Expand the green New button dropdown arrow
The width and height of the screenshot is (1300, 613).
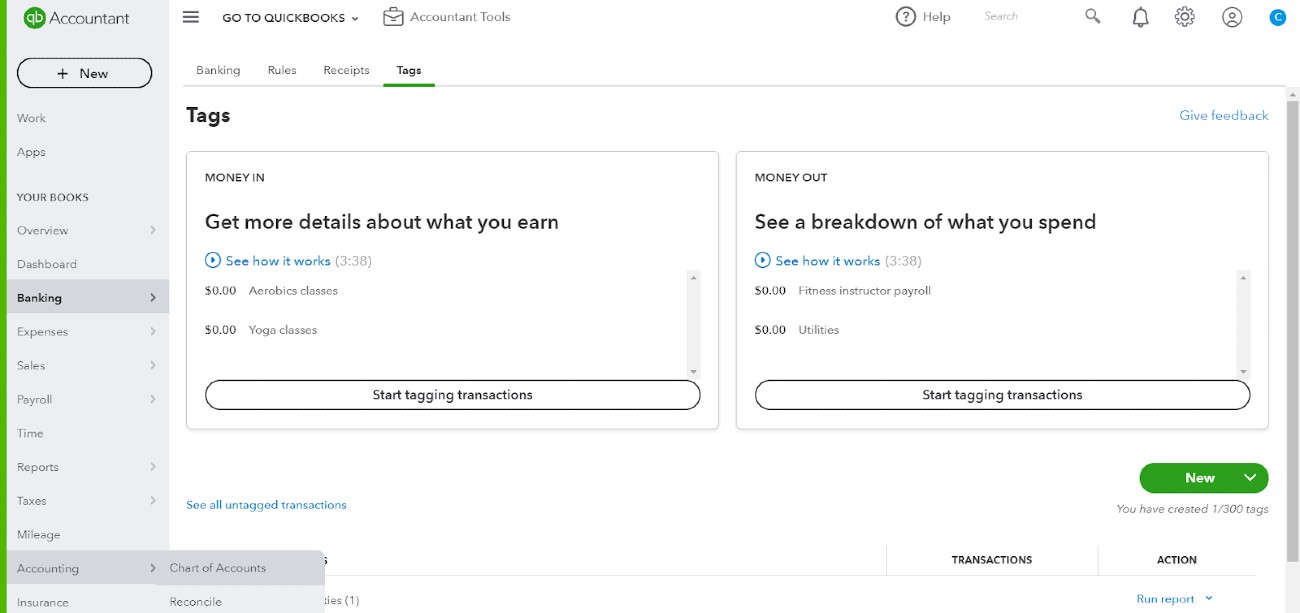[1250, 478]
